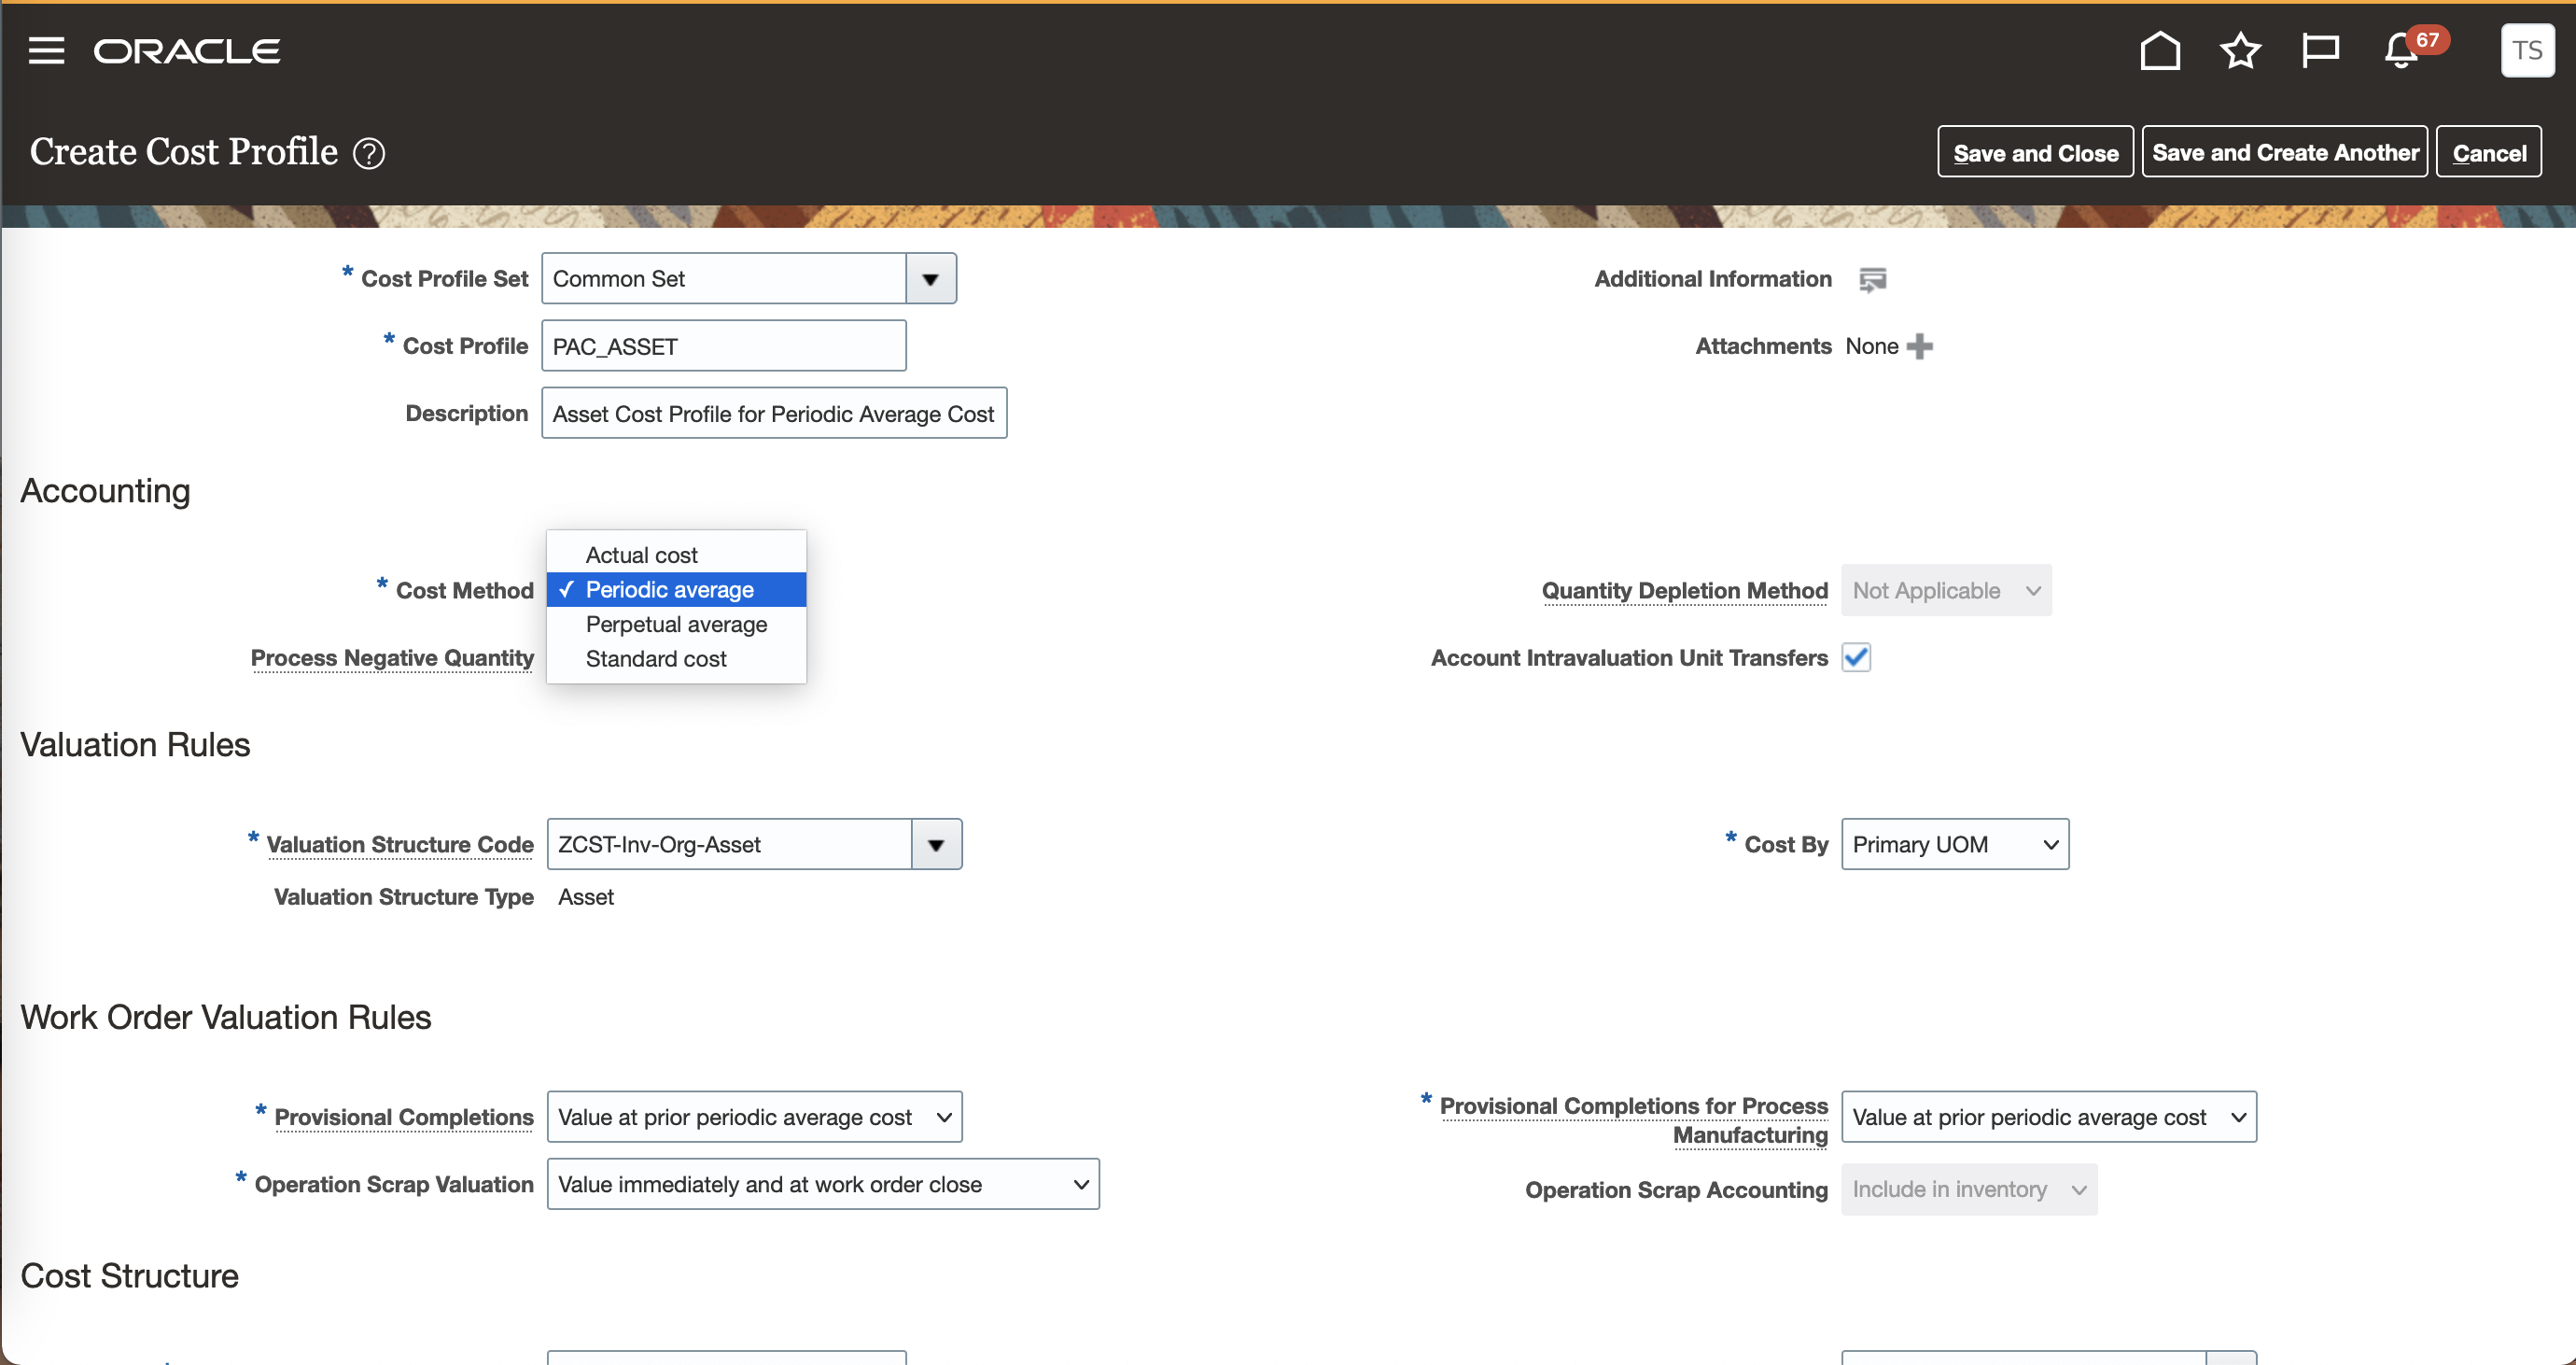
Task: Expand the Cost Profile Set dropdown arrow
Action: pos(930,279)
